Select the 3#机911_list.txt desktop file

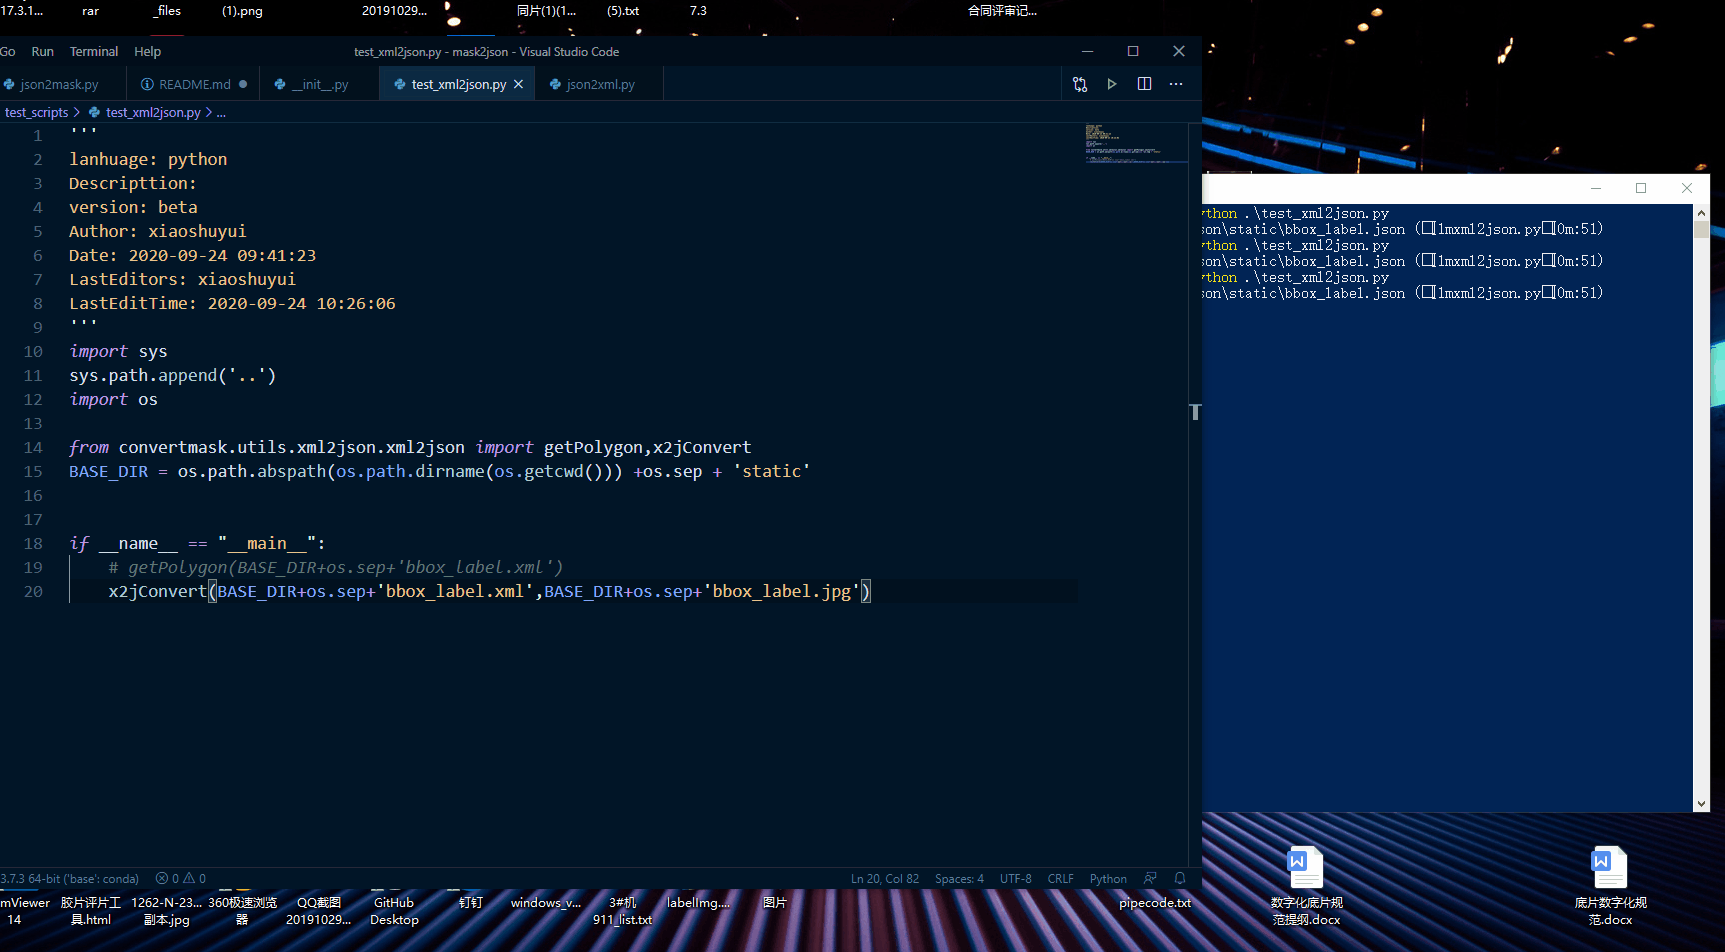pos(622,911)
